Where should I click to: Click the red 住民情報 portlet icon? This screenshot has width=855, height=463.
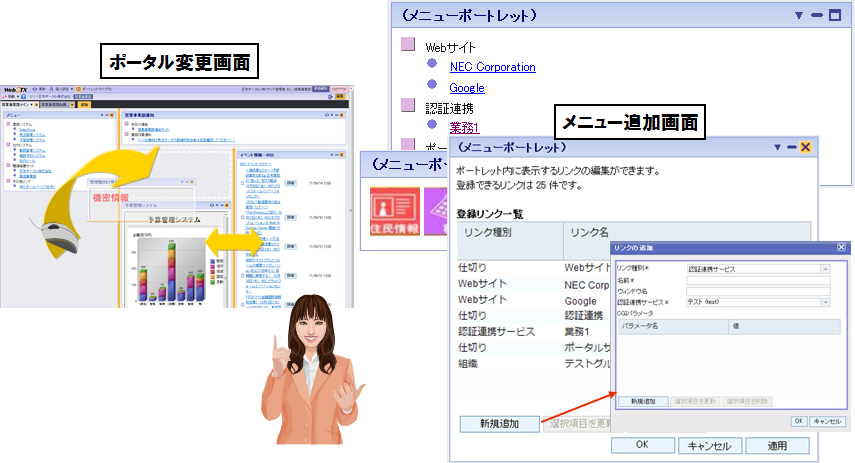(392, 208)
